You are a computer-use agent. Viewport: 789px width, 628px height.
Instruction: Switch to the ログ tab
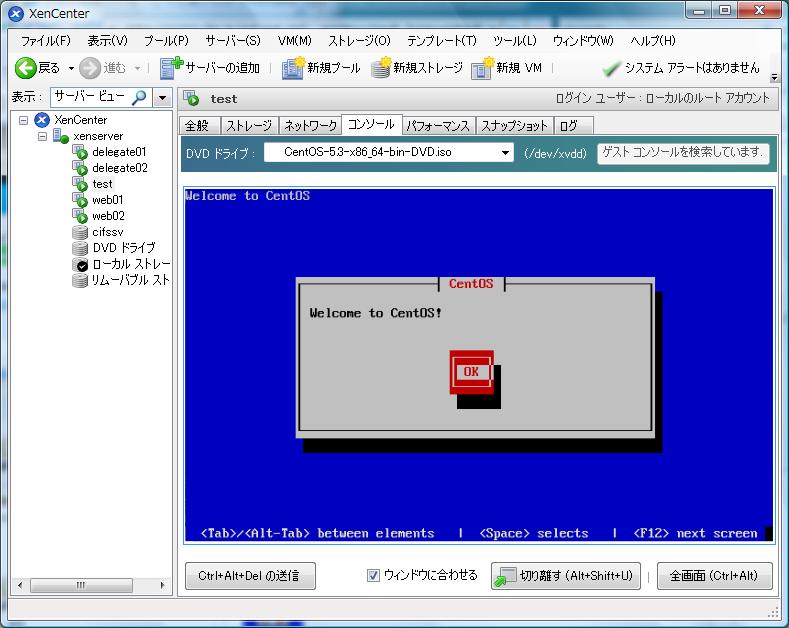click(x=574, y=126)
